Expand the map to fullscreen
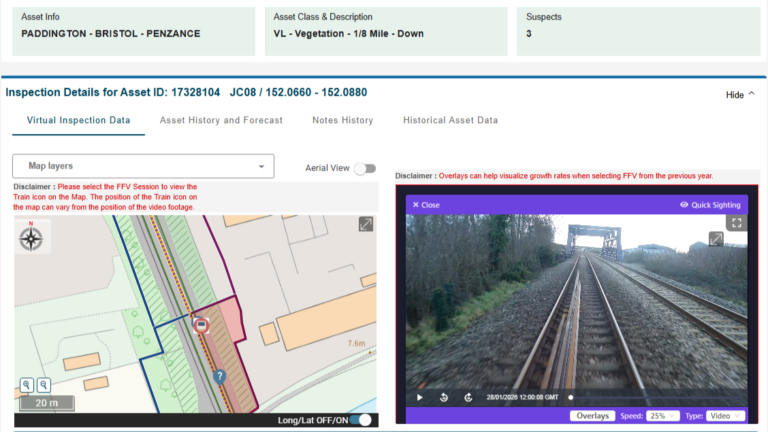This screenshot has height=432, width=768. tap(366, 224)
